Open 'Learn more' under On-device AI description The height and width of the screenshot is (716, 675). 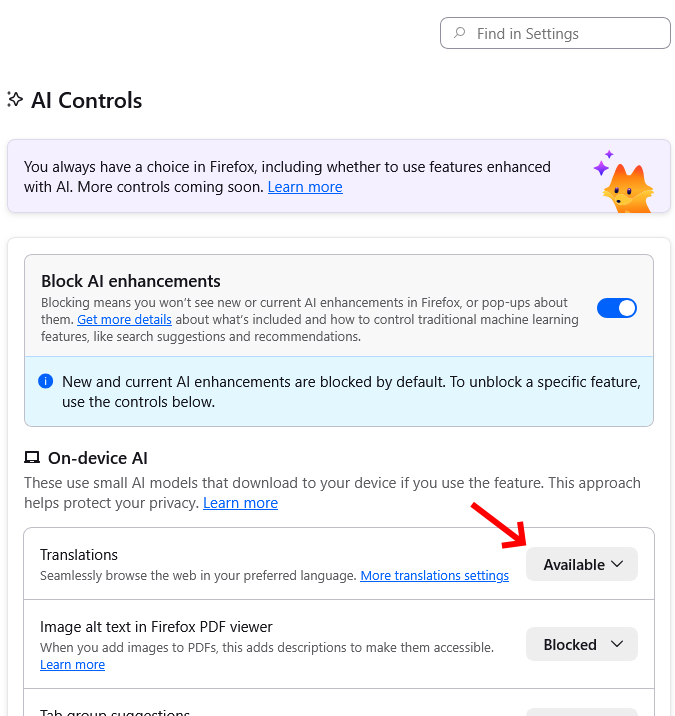click(x=240, y=503)
